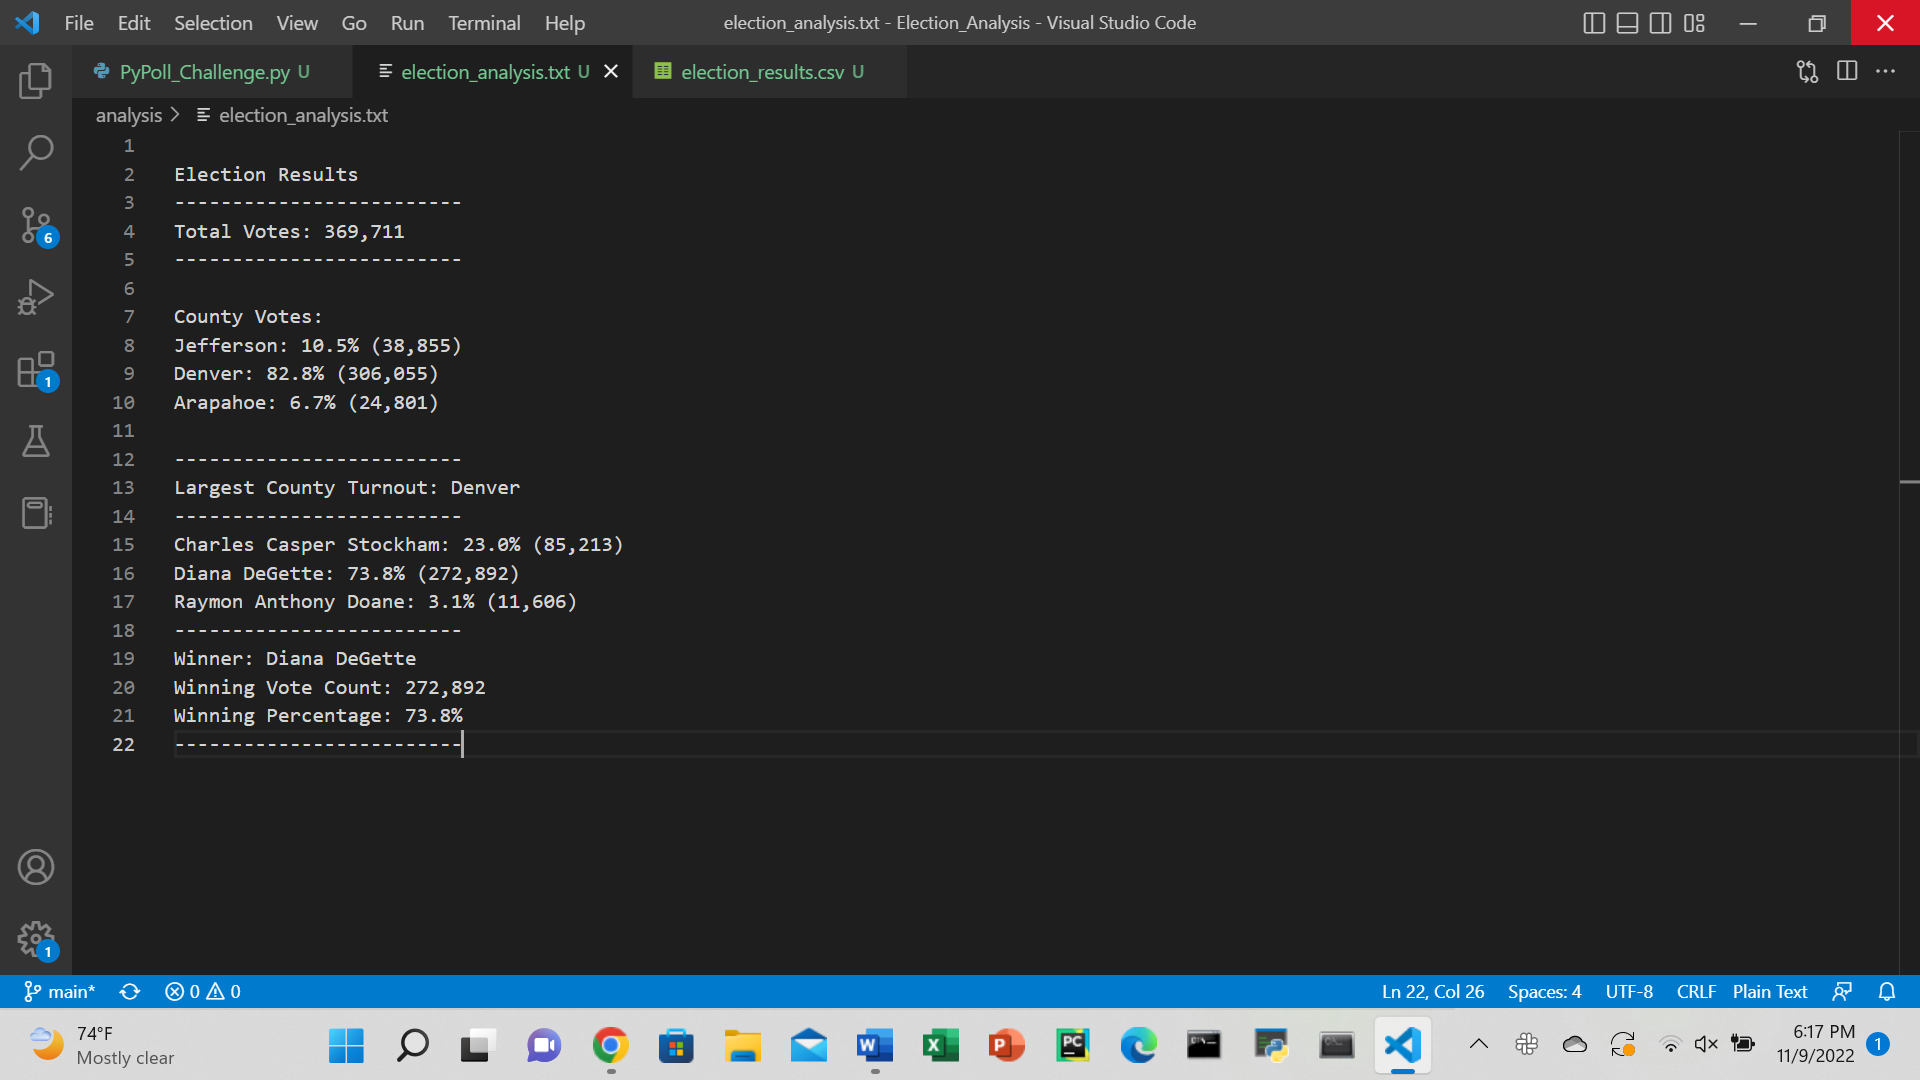Open the More Actions ellipsis menu
The height and width of the screenshot is (1080, 1920).
(x=1887, y=71)
